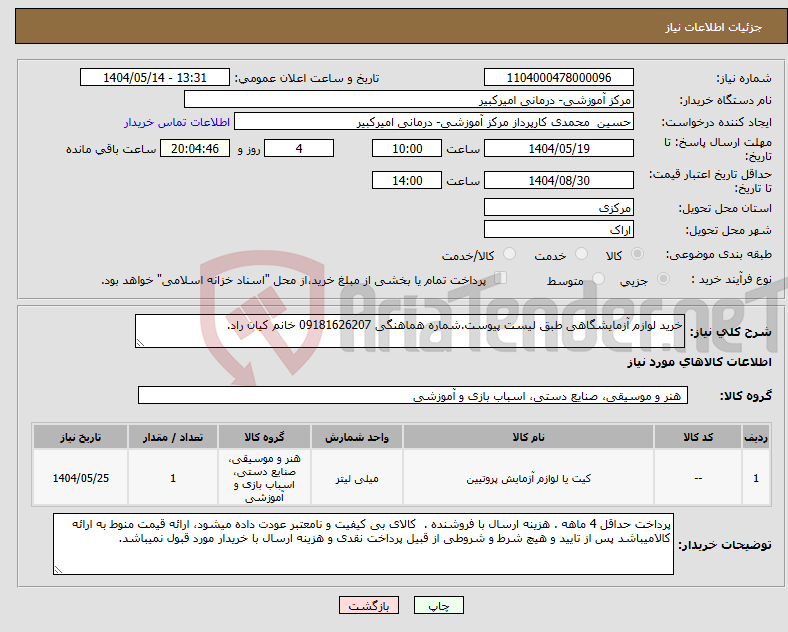
Task: Click the چاپ print button
Action: click(x=439, y=605)
